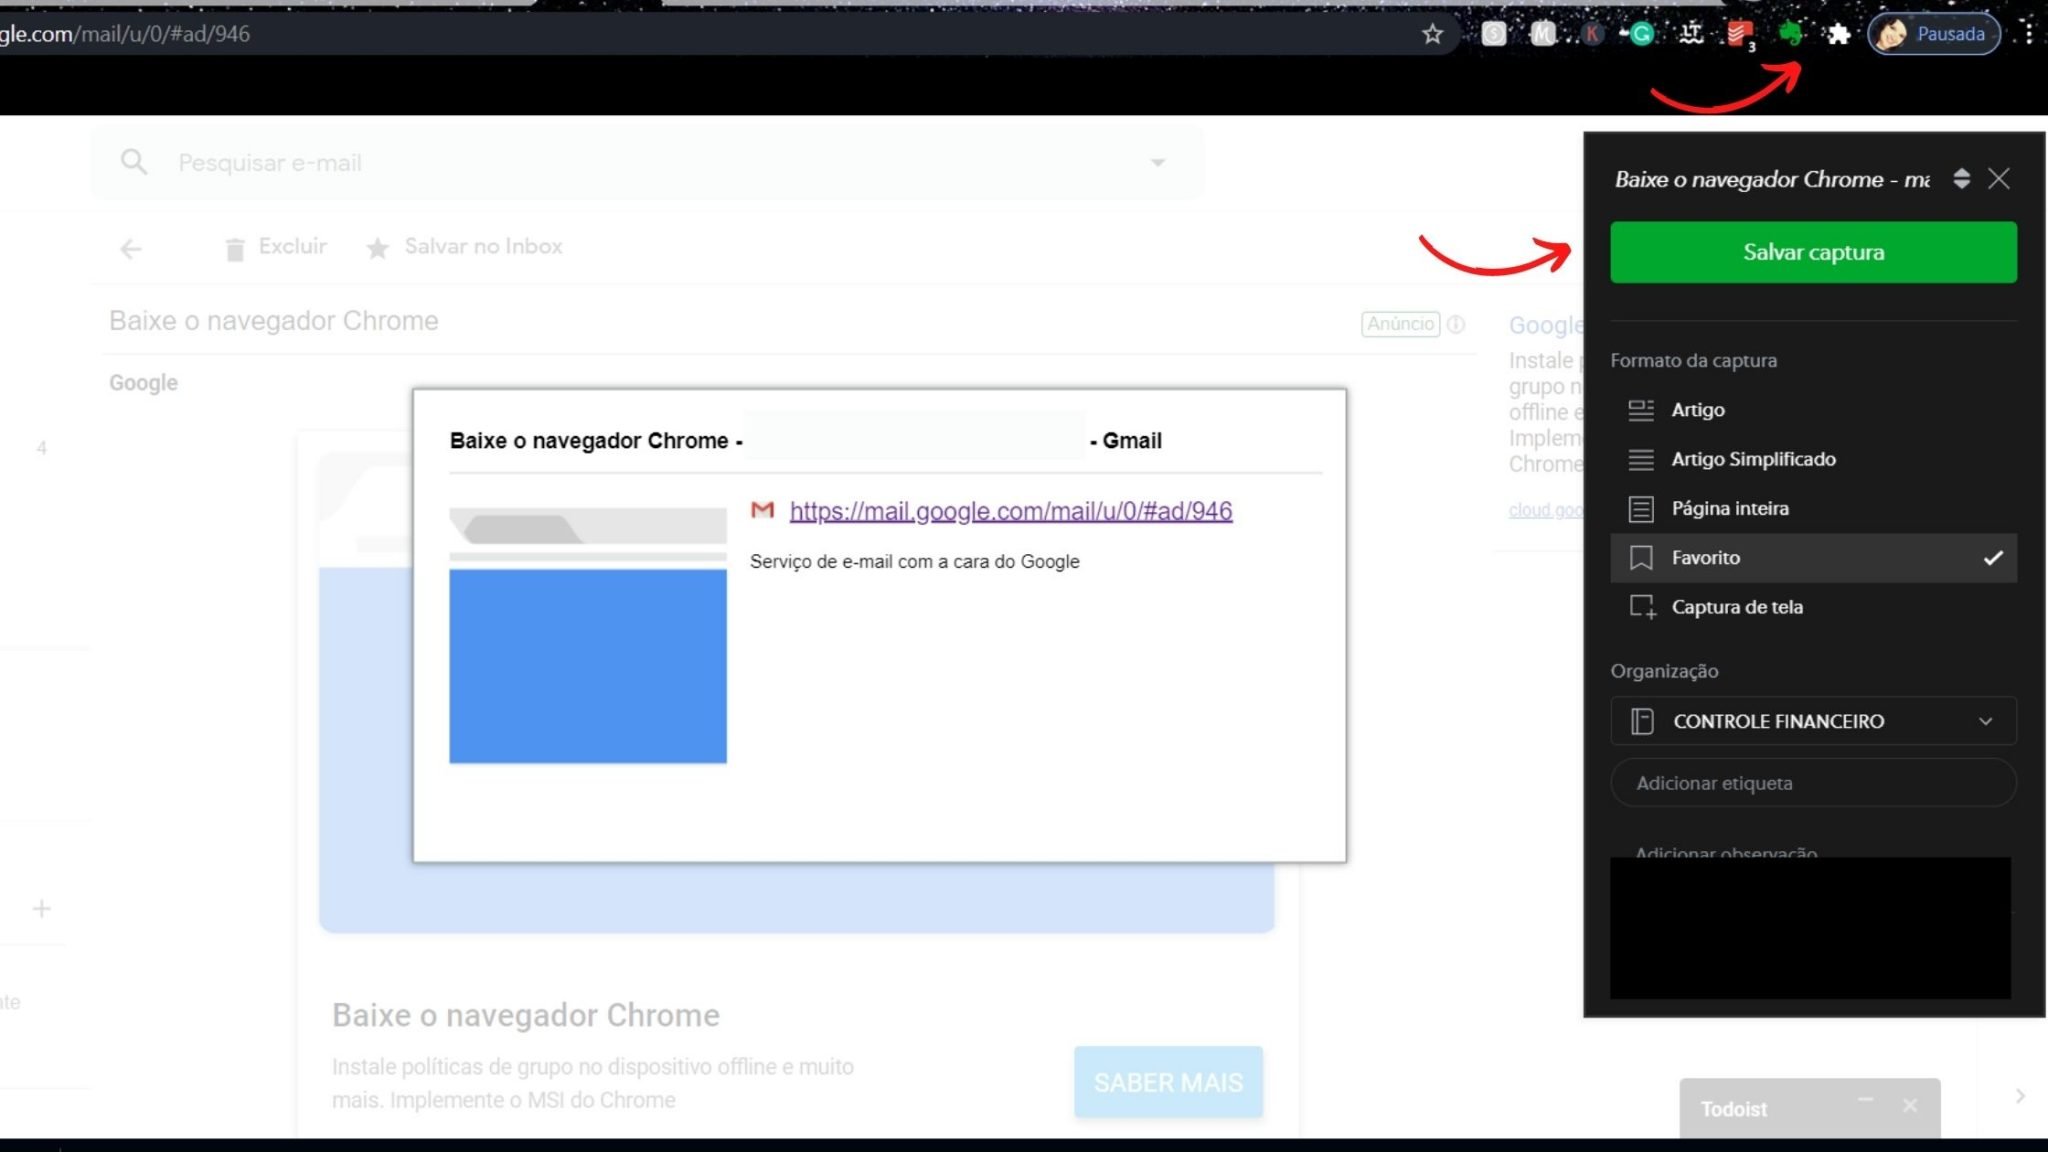Click the Gmail search magnifier icon
The height and width of the screenshot is (1152, 2048).
coord(133,162)
